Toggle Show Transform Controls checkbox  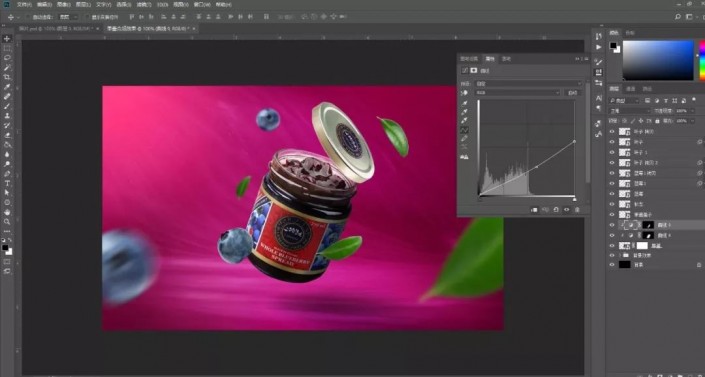pyautogui.click(x=88, y=17)
